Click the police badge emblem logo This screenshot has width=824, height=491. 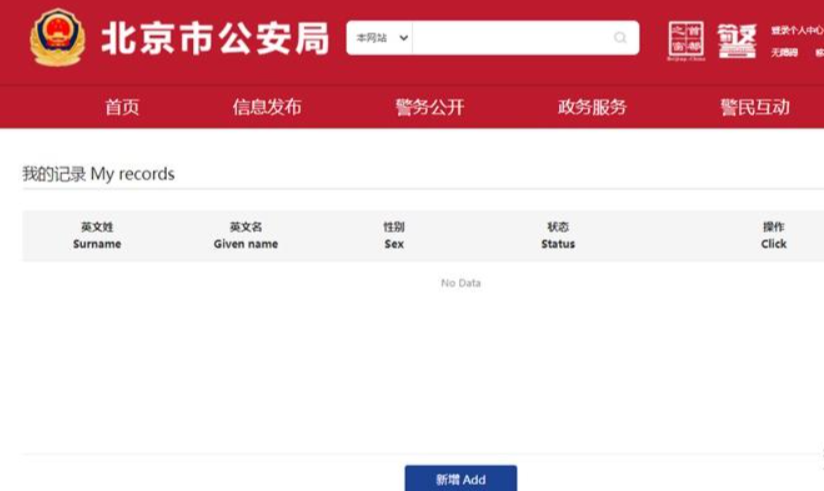pyautogui.click(x=57, y=38)
